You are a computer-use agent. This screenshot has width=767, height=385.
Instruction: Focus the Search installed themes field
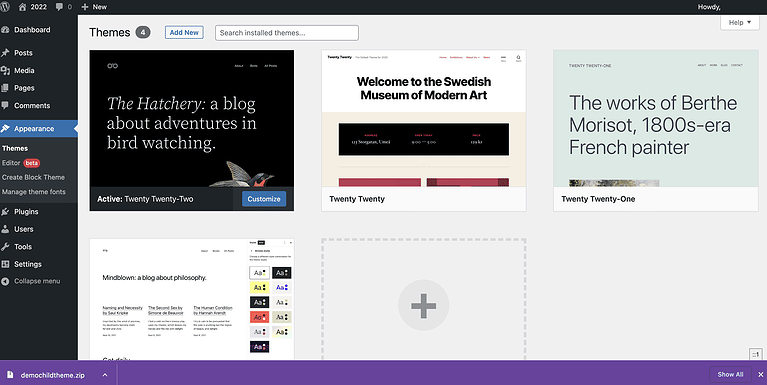pyautogui.click(x=287, y=33)
